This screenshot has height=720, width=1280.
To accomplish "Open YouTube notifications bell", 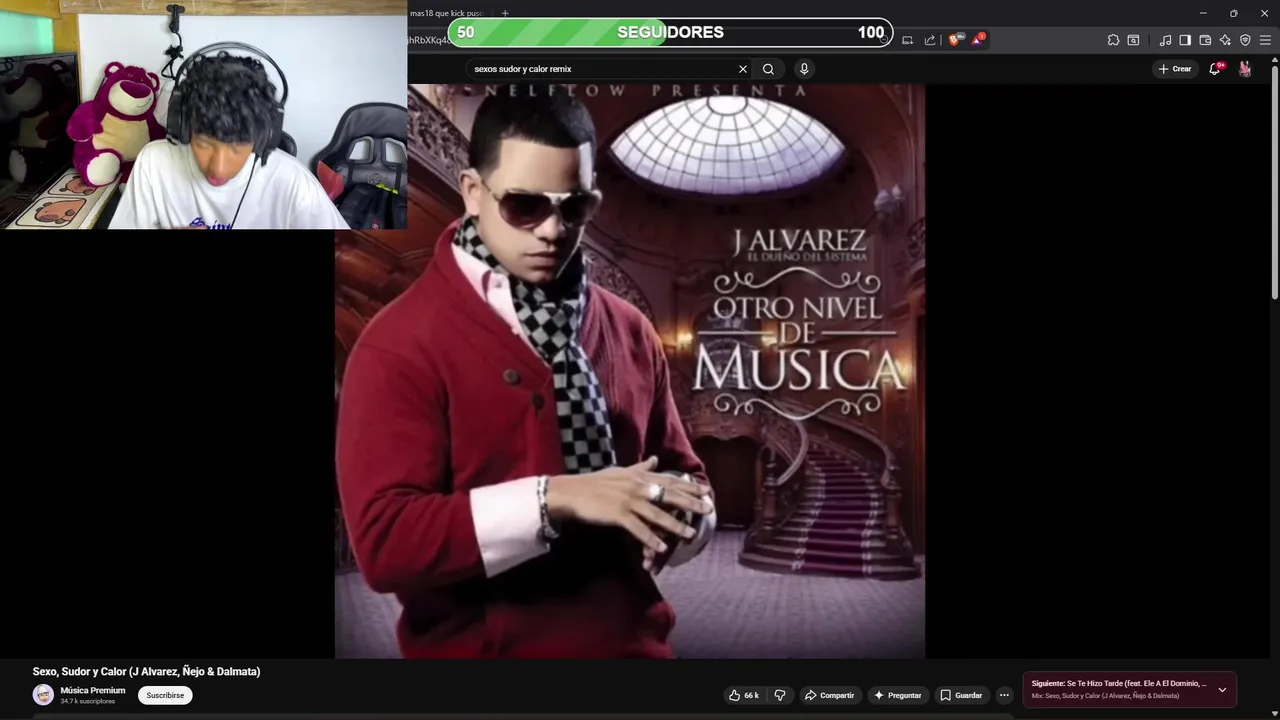I will (x=1215, y=69).
